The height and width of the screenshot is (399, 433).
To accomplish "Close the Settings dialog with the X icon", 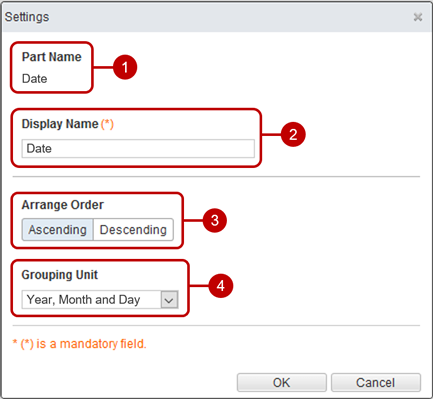I will [418, 17].
